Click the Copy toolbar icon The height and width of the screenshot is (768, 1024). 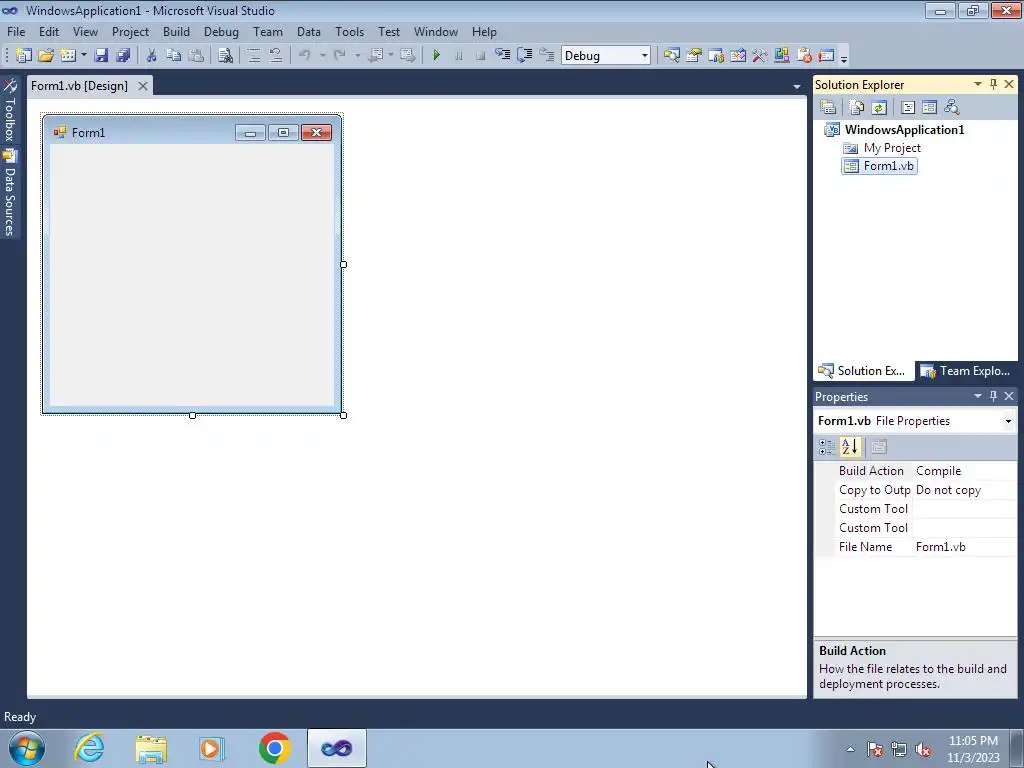[x=173, y=56]
